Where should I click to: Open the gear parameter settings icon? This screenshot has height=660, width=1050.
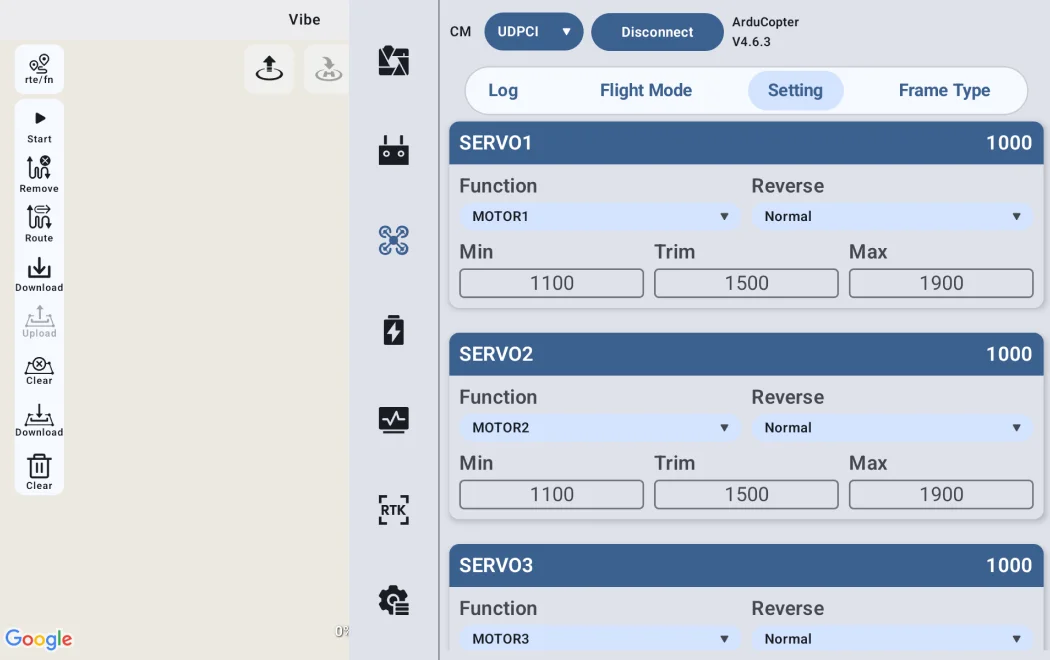[x=394, y=600]
